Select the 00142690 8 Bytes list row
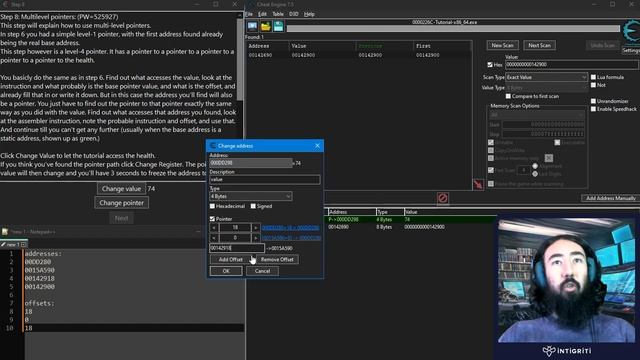Viewport: 640px width, 360px height. (x=412, y=227)
